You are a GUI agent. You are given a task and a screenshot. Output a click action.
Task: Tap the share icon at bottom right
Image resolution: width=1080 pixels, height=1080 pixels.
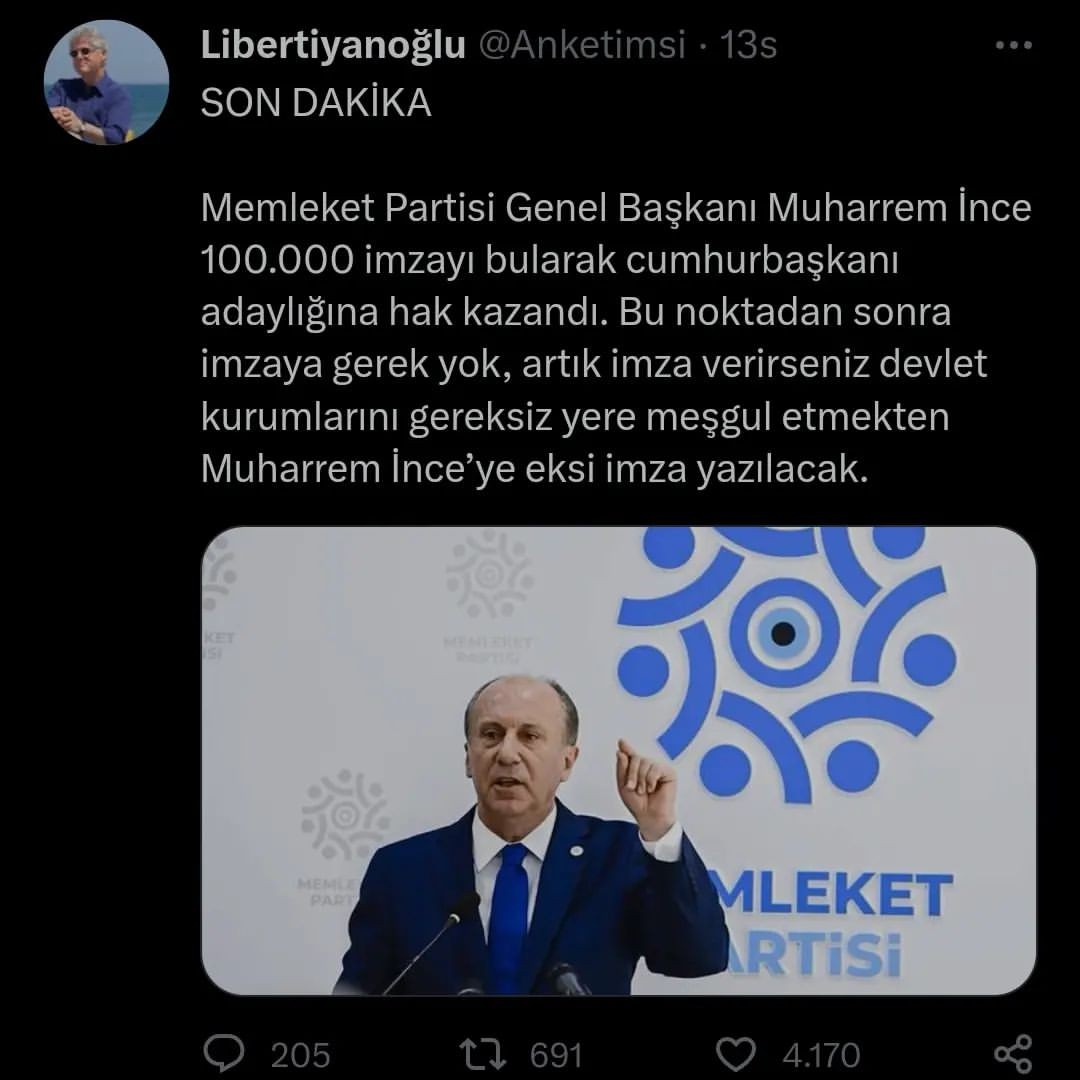click(x=1013, y=1054)
